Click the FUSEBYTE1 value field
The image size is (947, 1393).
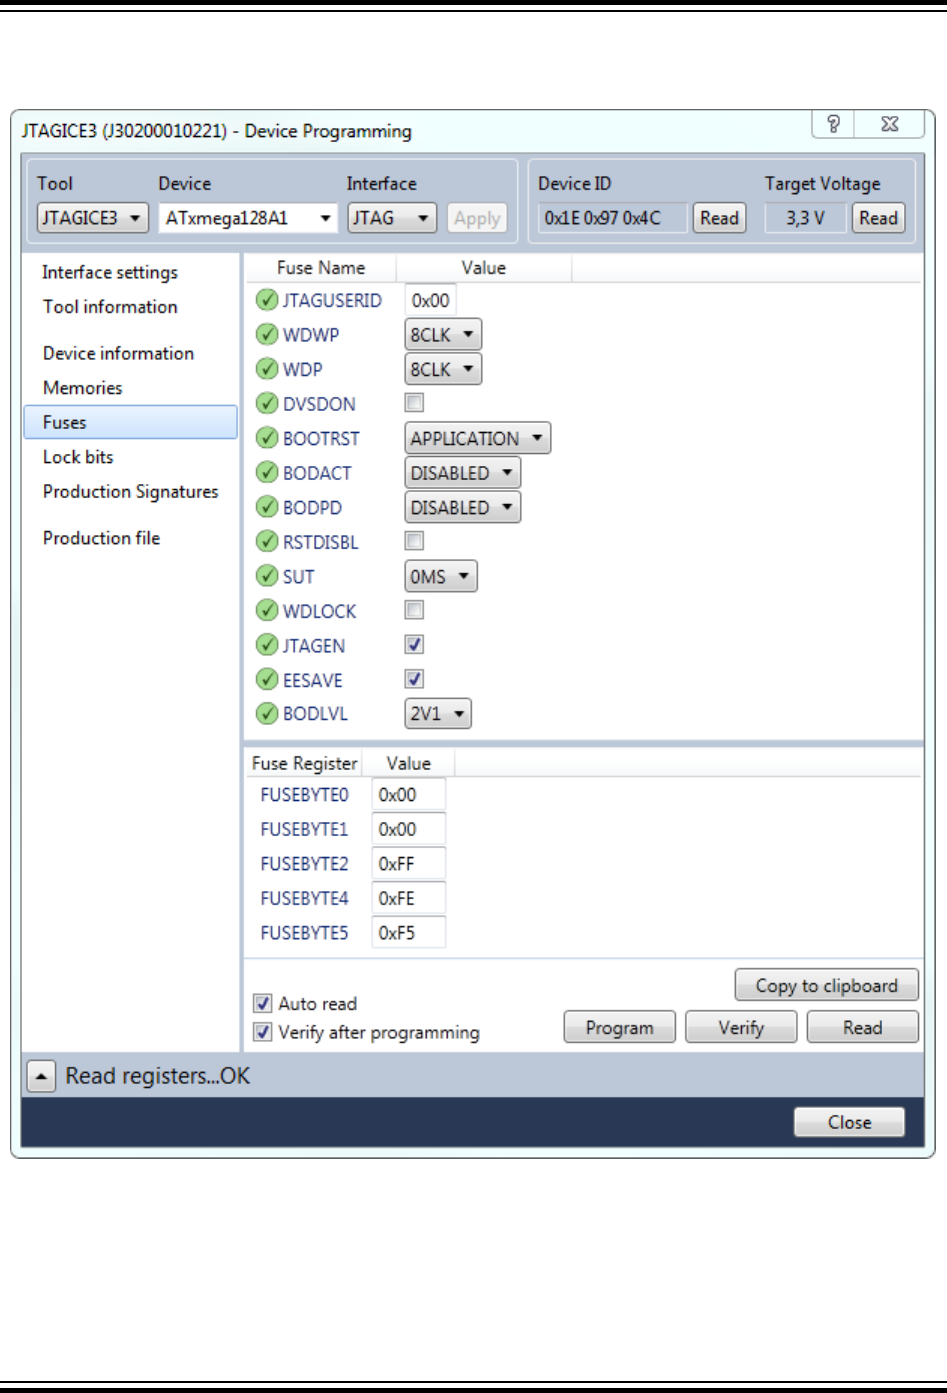(409, 829)
